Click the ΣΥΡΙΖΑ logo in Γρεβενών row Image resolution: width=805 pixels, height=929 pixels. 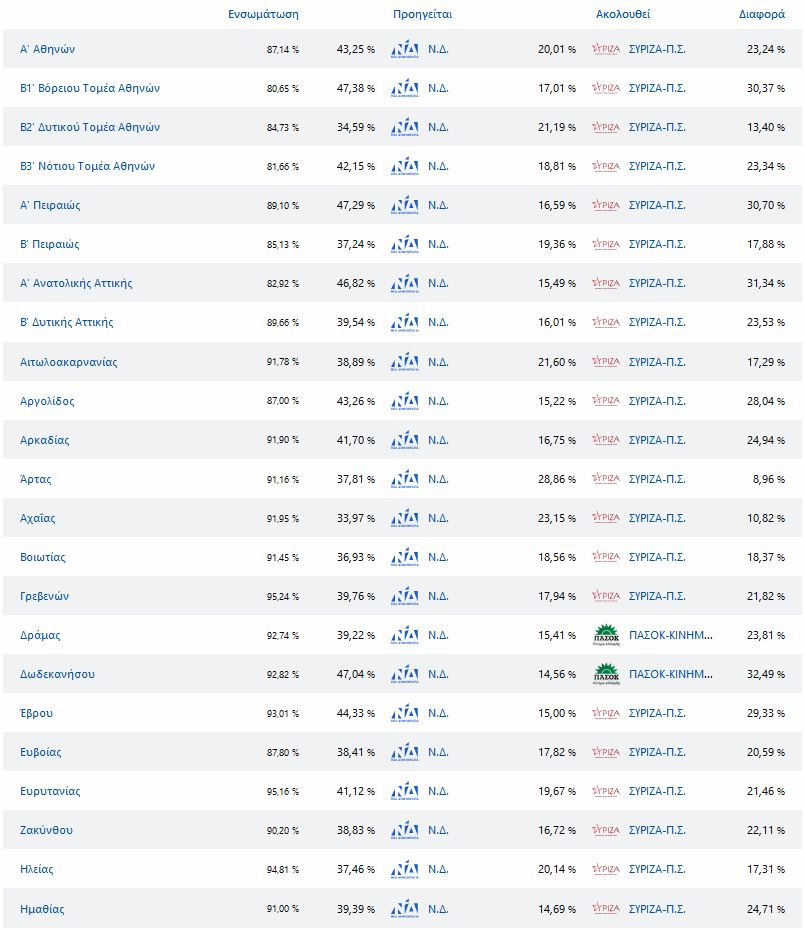point(606,596)
